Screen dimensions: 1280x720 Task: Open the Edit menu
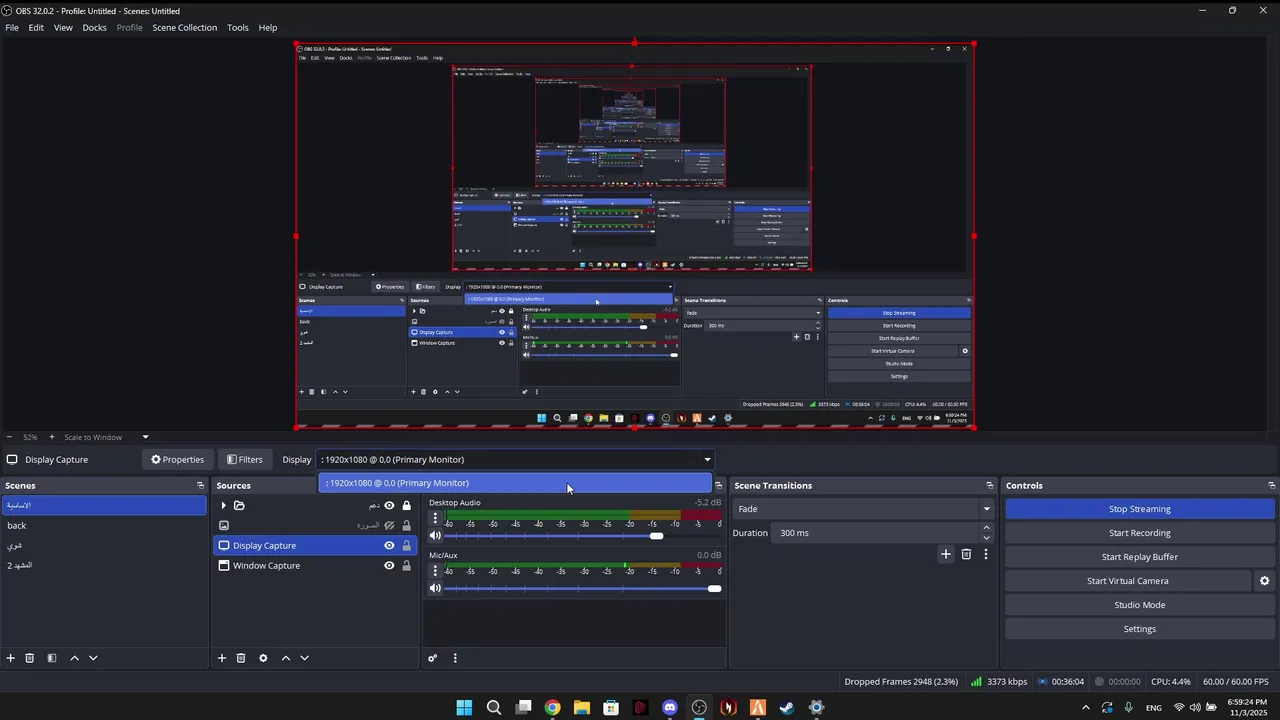[36, 28]
